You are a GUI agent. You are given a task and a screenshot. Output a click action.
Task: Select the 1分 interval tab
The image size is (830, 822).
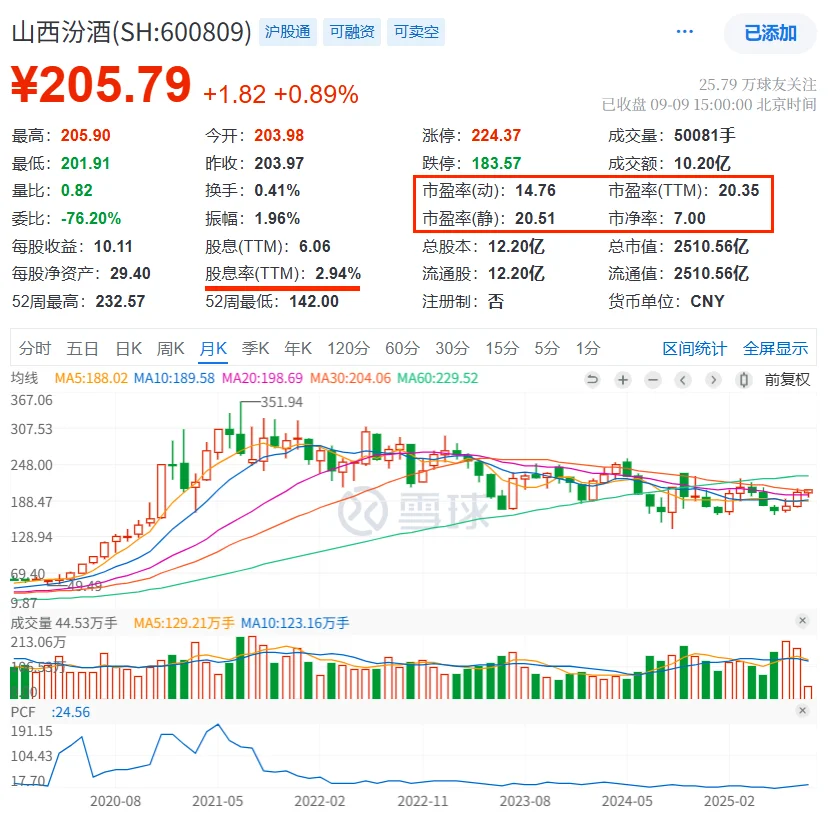coord(588,348)
